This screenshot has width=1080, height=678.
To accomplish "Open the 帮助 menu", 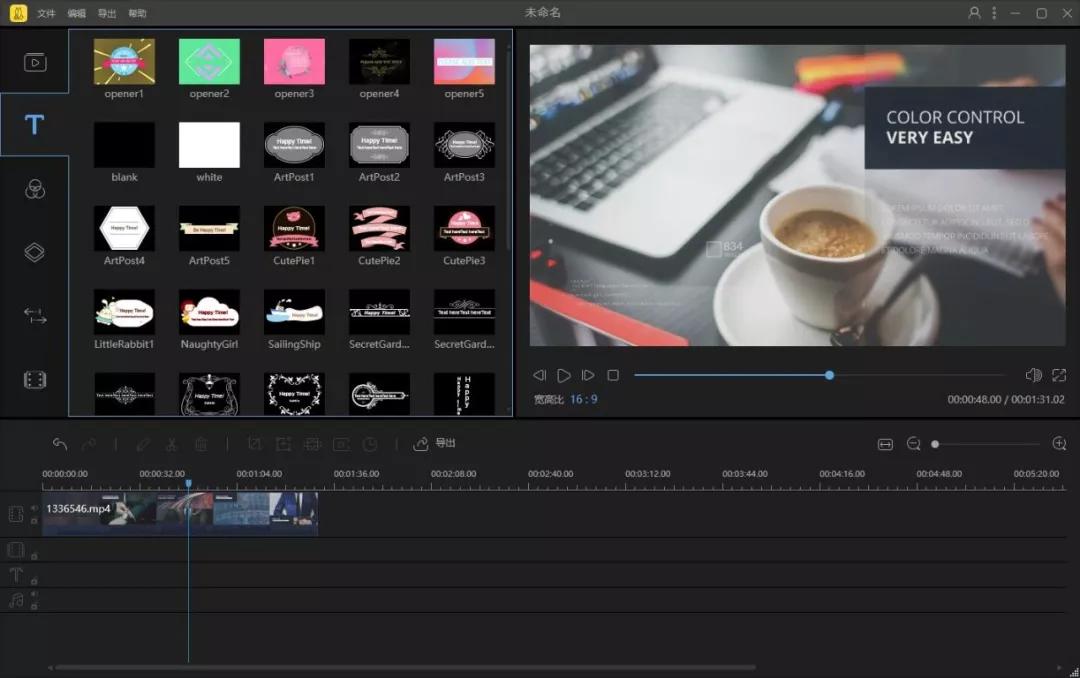I will coord(137,14).
